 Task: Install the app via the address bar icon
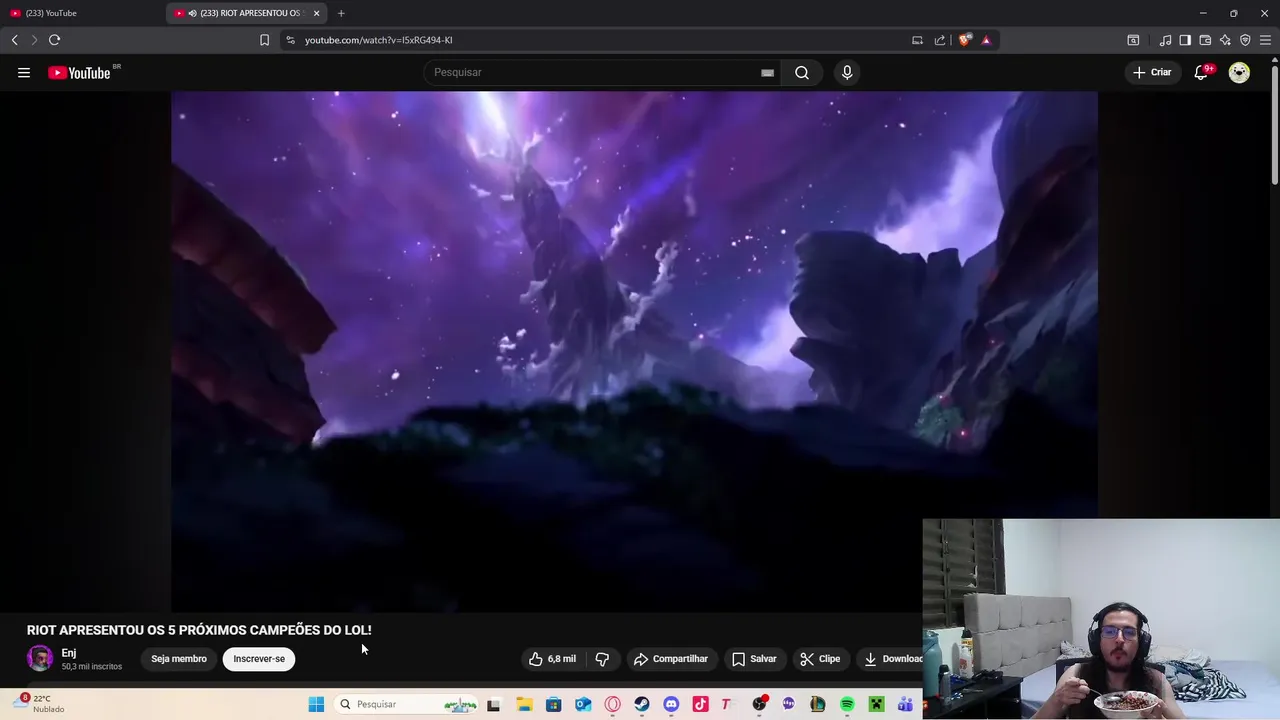pyautogui.click(x=917, y=40)
